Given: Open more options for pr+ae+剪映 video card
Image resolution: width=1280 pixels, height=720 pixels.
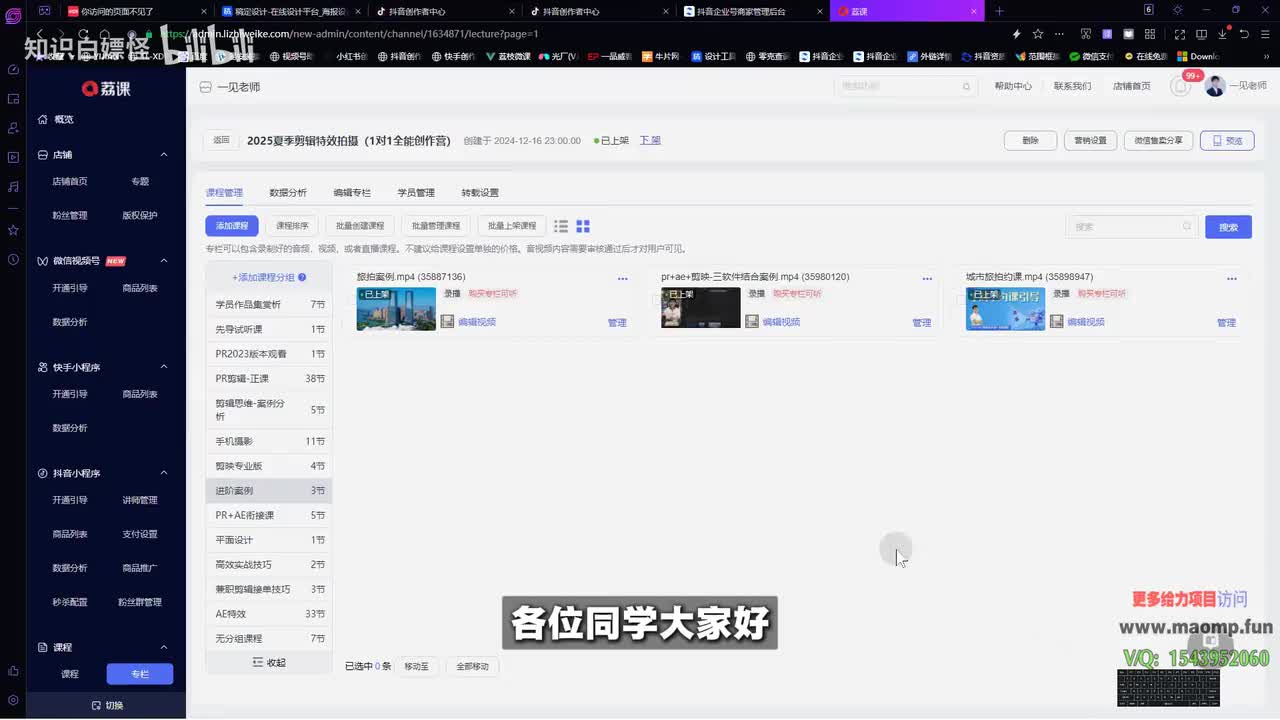Looking at the screenshot, I should click(x=927, y=278).
